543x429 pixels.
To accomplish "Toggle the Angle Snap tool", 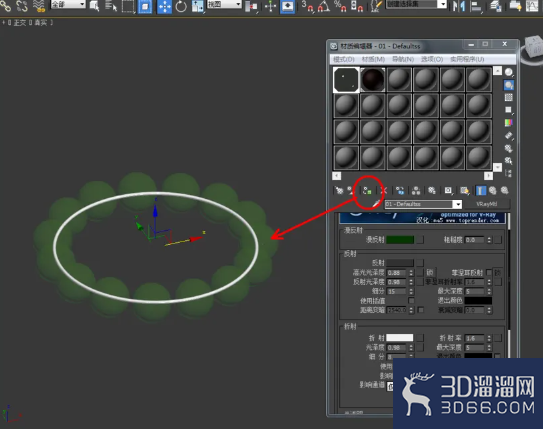I will pos(324,6).
